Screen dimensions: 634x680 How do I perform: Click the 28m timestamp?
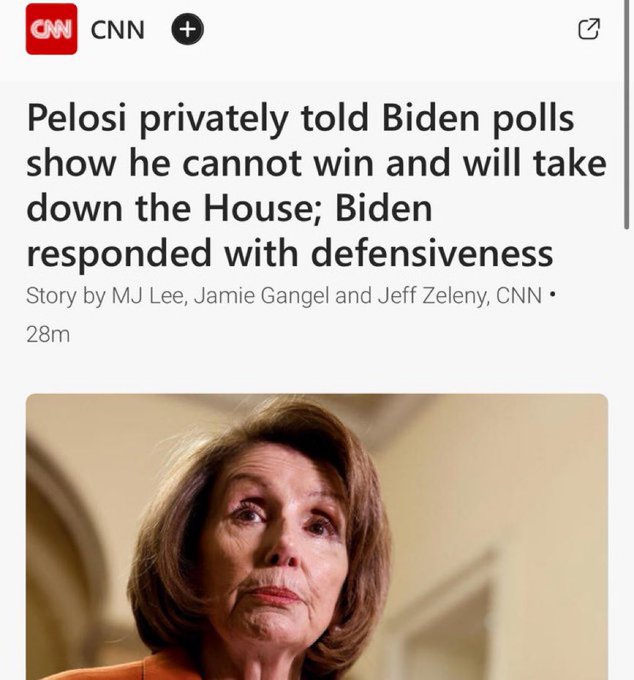[48, 335]
